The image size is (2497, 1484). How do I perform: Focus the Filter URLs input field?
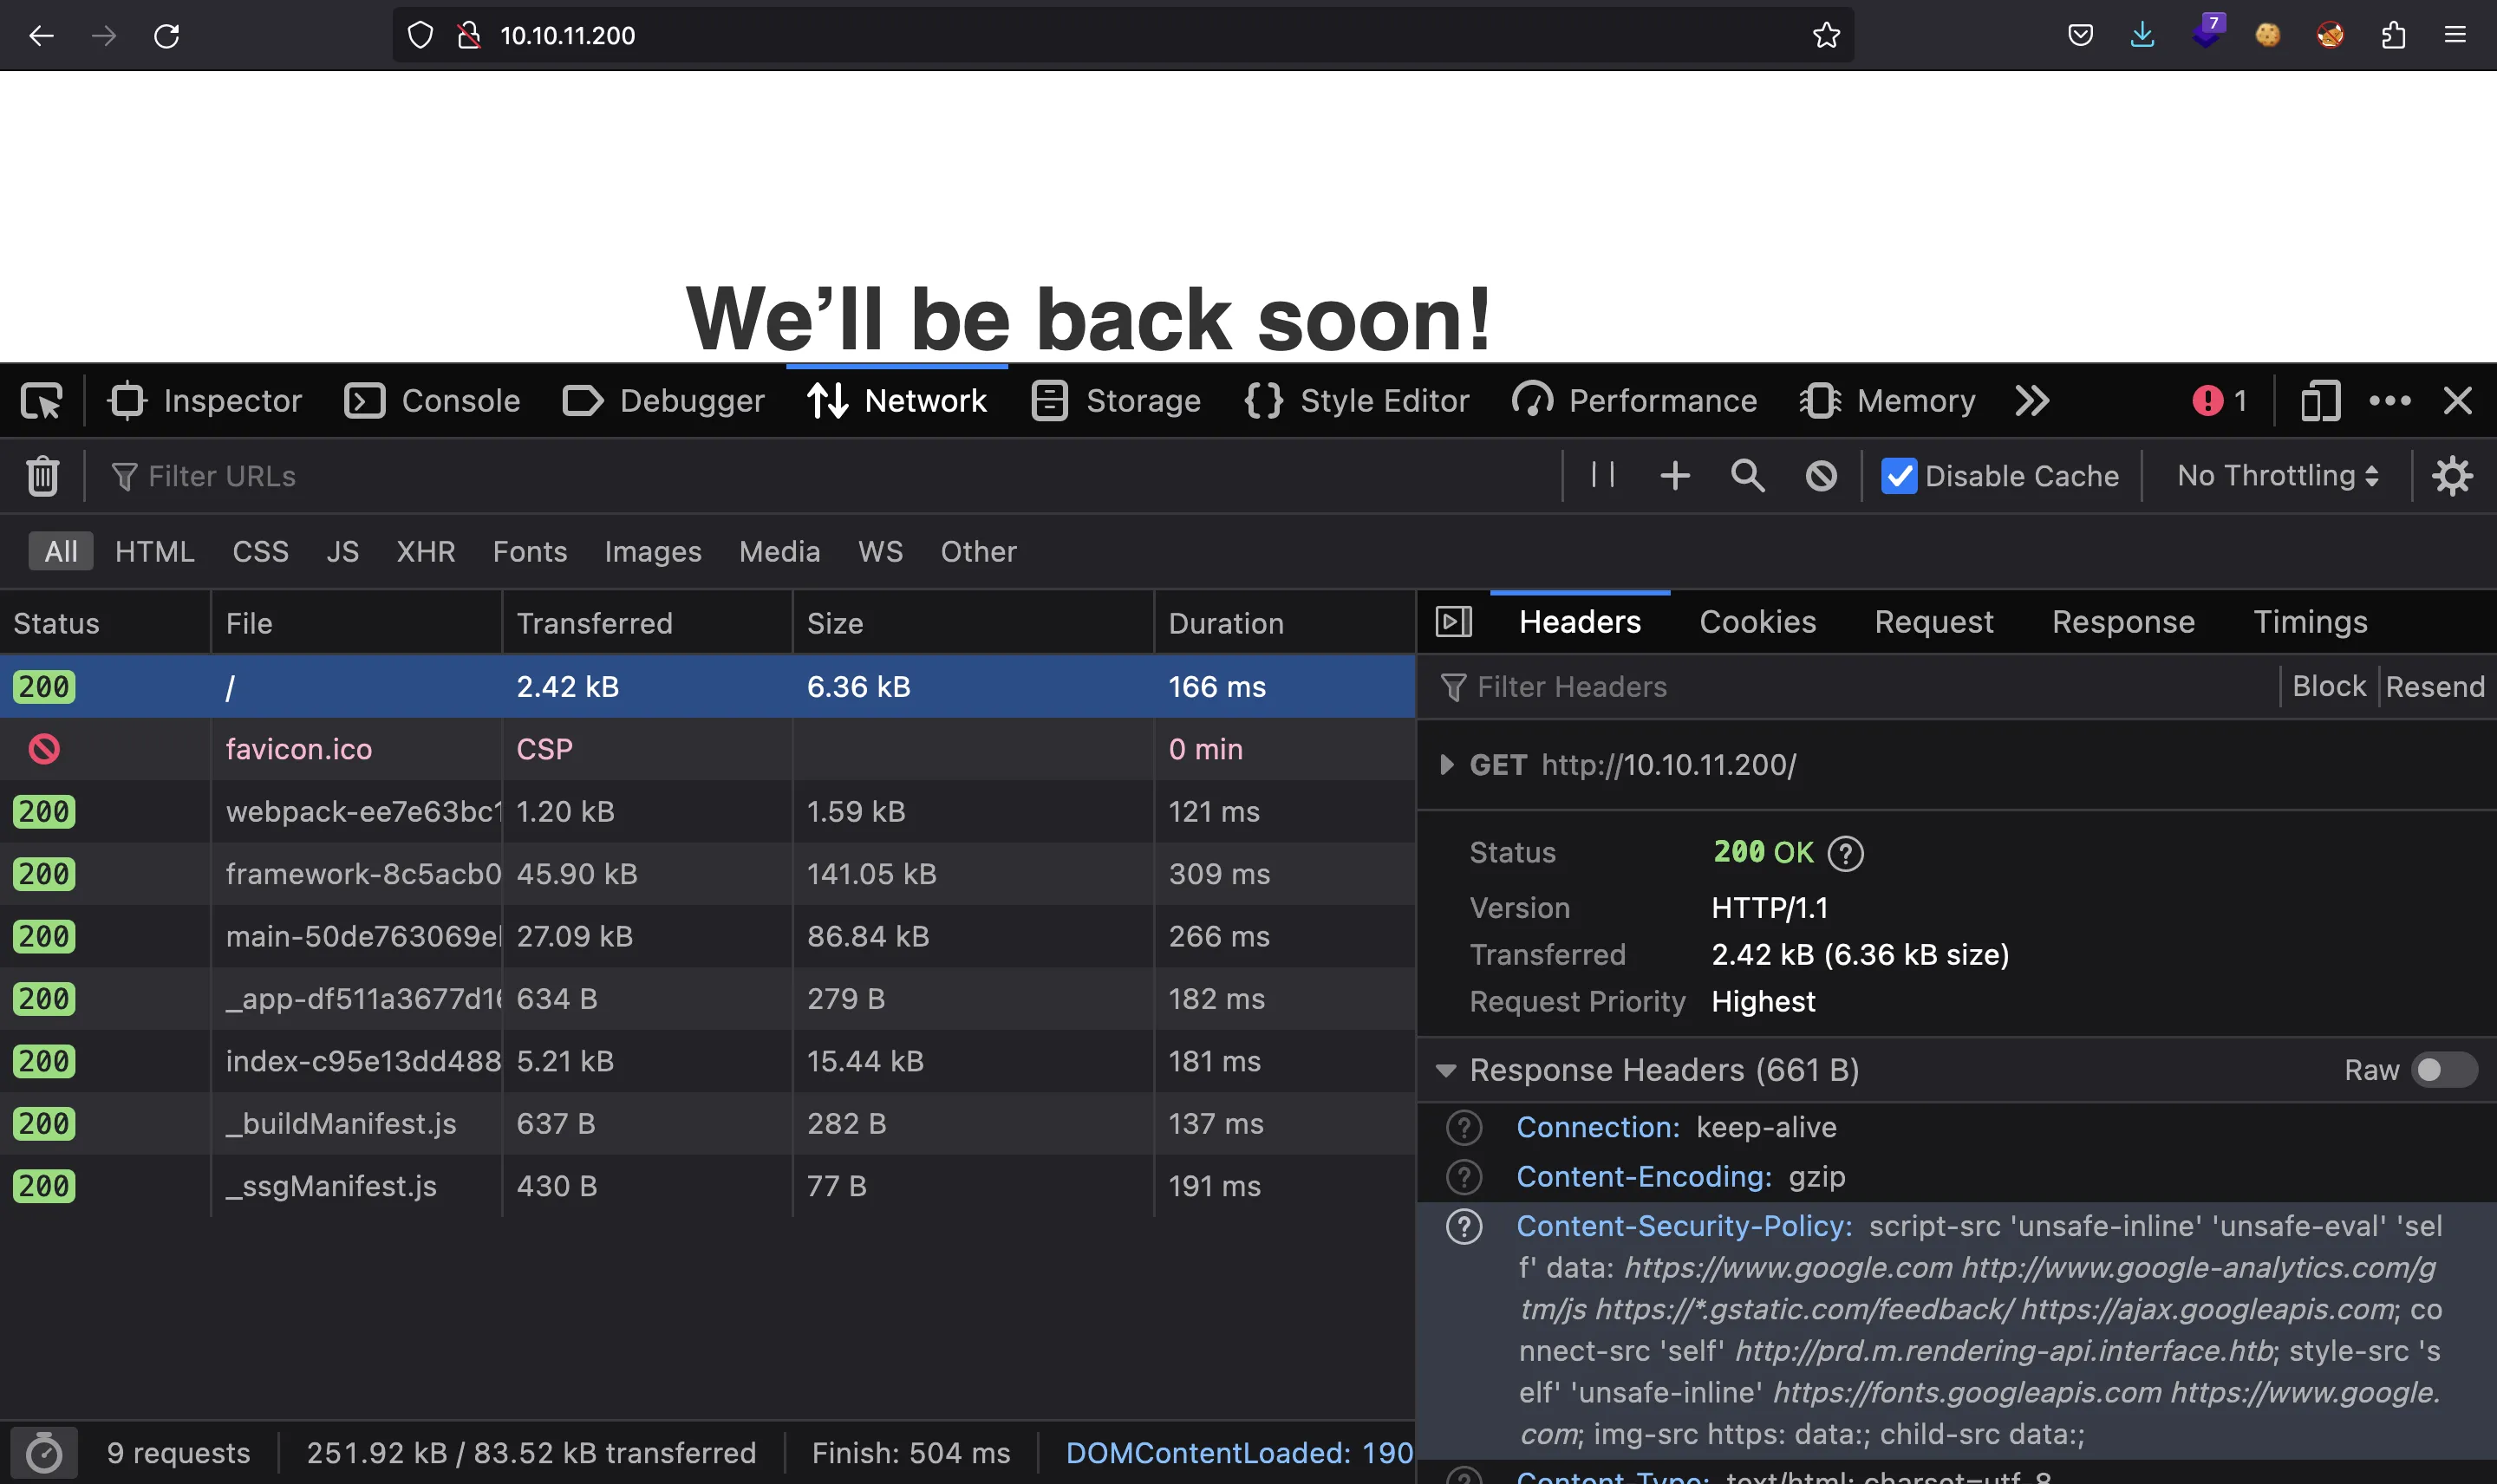(x=830, y=476)
